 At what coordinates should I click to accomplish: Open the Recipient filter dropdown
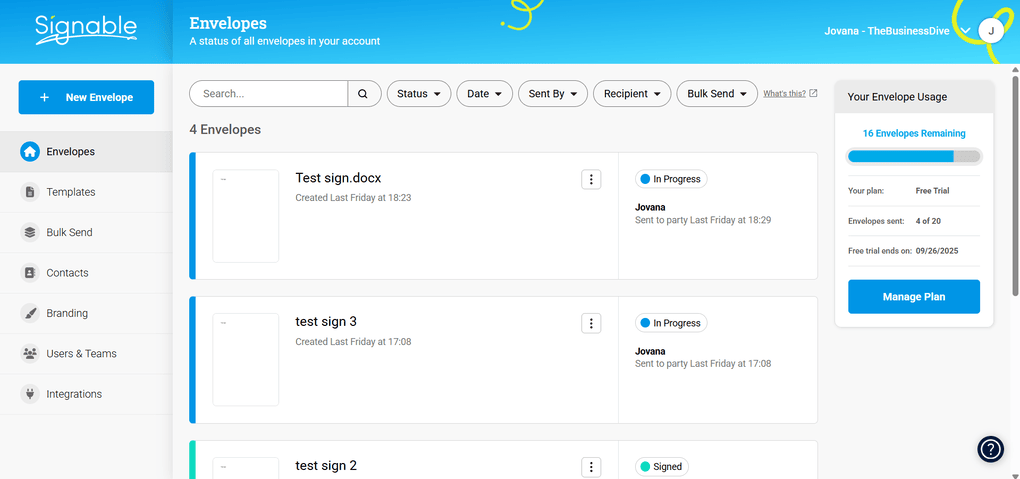632,94
